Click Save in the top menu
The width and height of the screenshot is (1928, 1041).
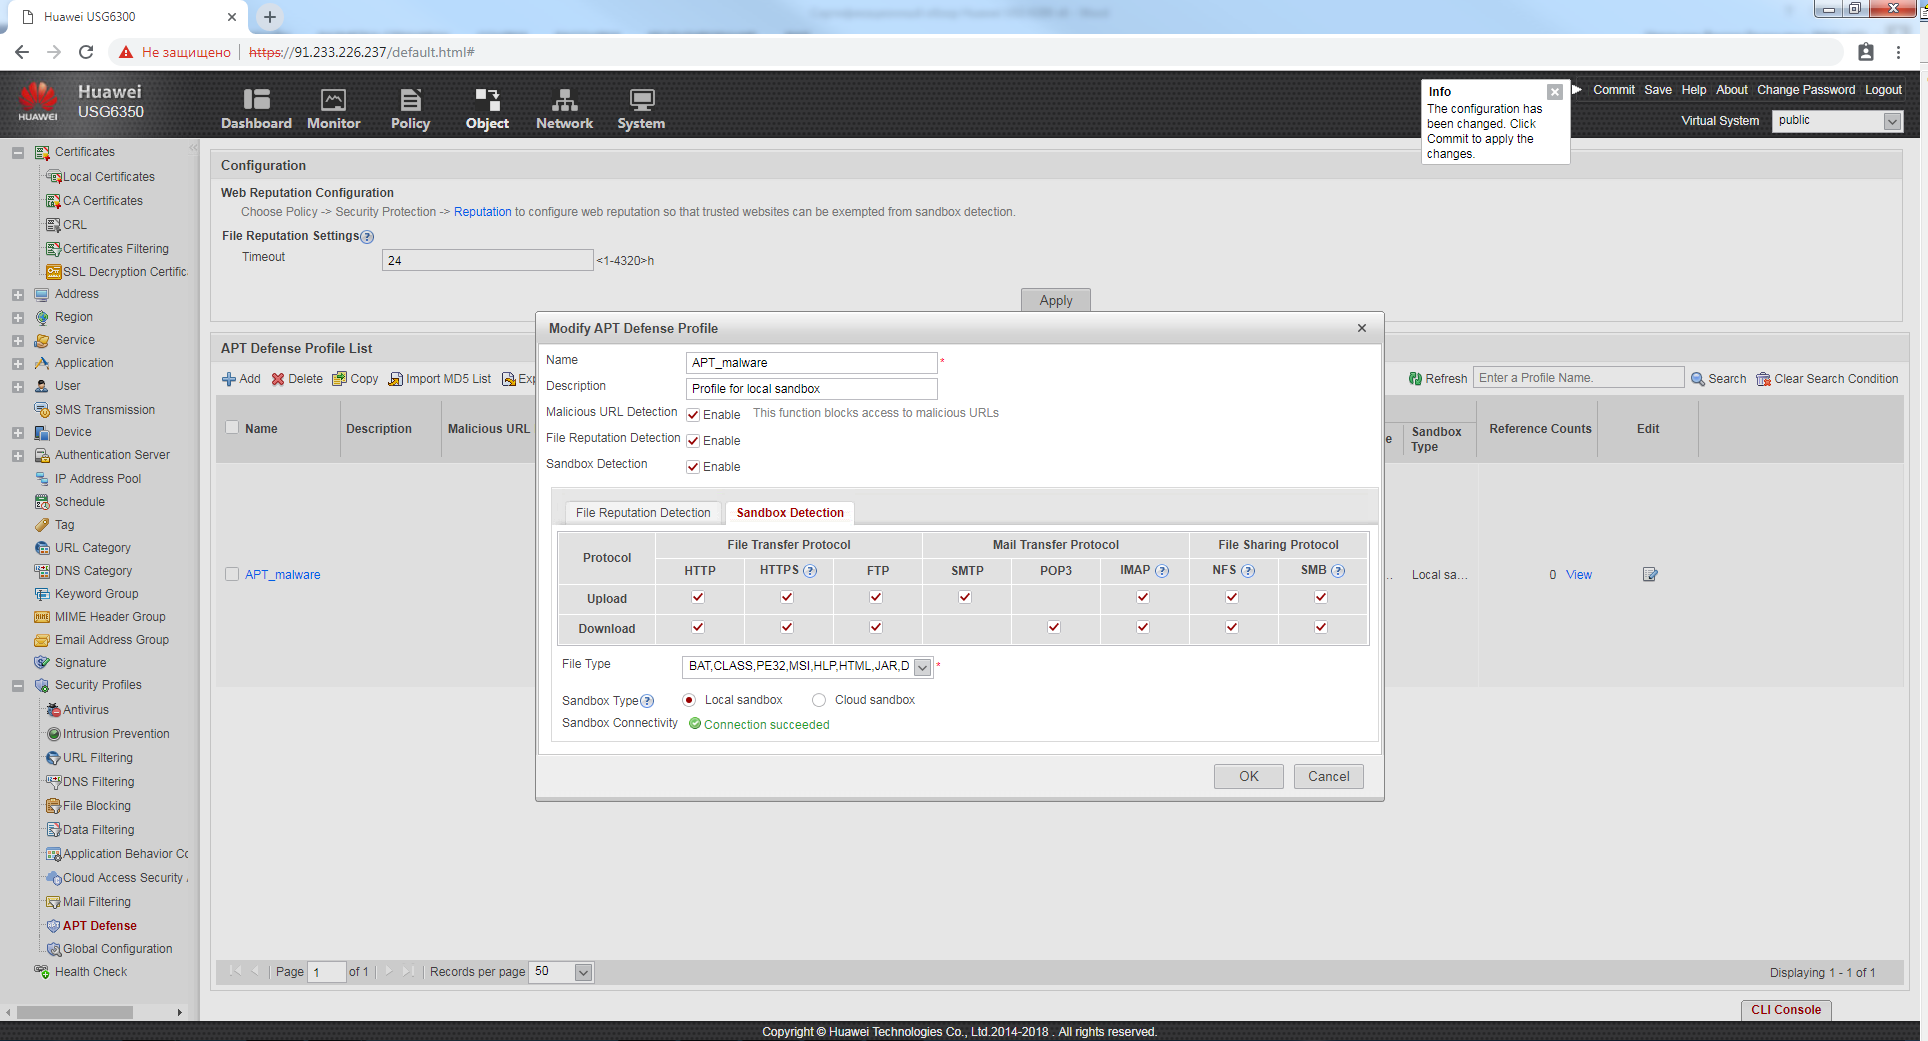coord(1658,90)
